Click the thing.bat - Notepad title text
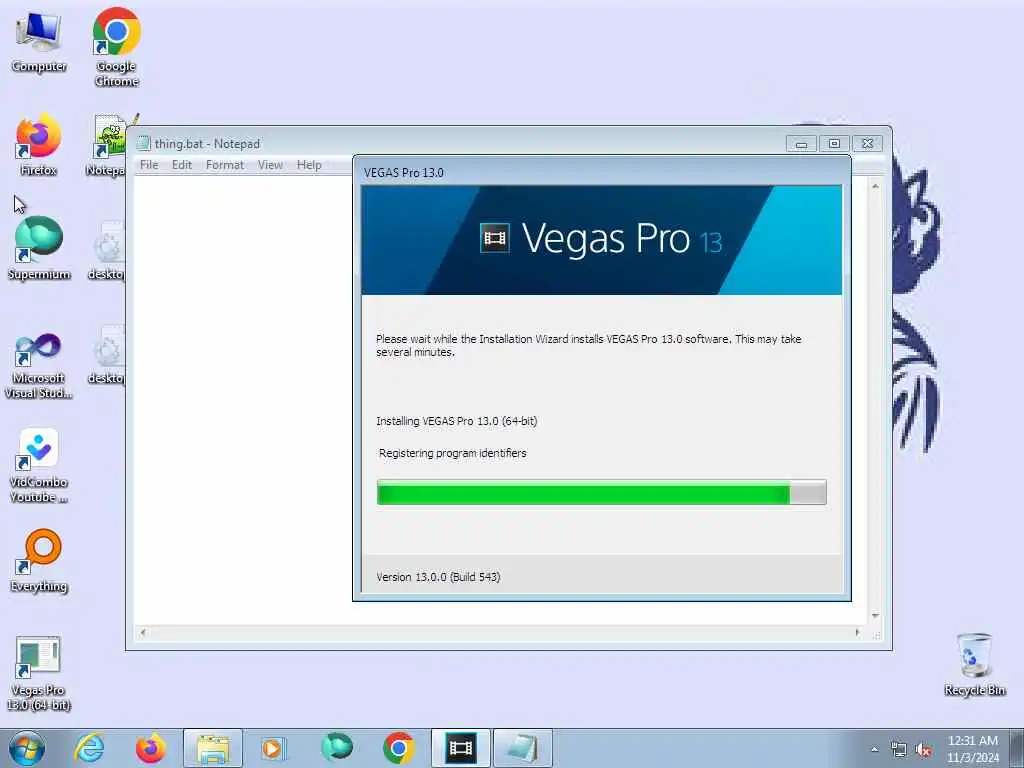 click(207, 144)
